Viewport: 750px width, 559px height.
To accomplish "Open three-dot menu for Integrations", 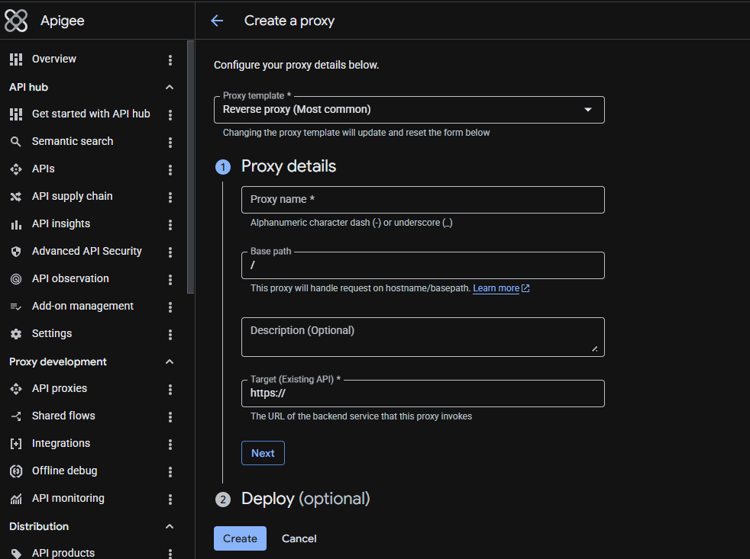I will pos(170,444).
